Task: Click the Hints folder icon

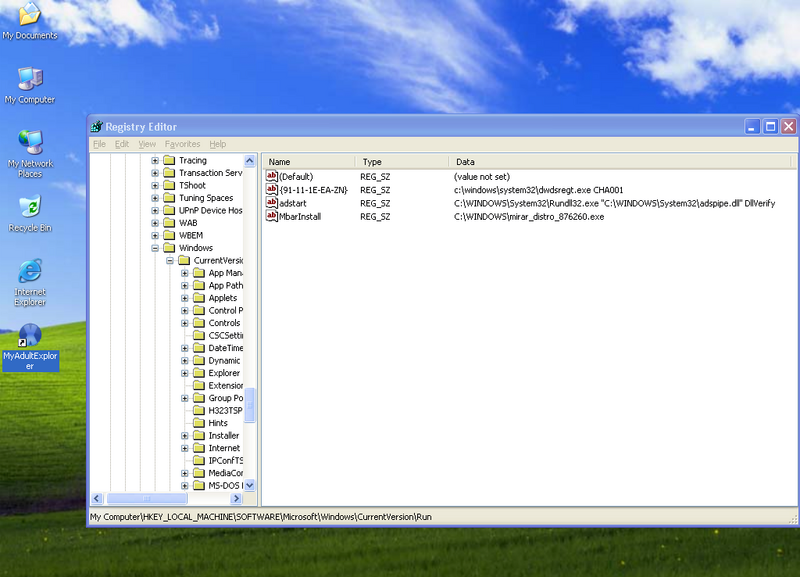Action: click(x=198, y=423)
